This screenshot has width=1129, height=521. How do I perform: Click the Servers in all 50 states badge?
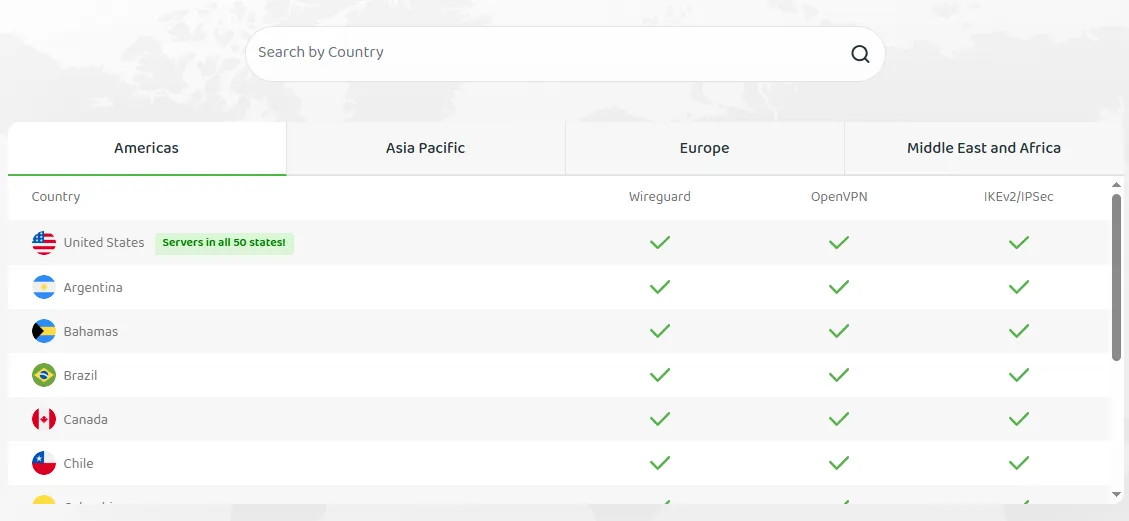pyautogui.click(x=224, y=243)
